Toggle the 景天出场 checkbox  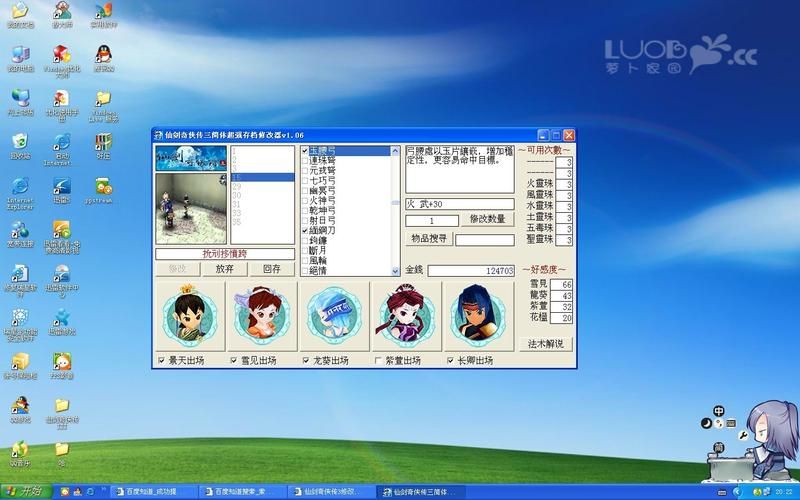(x=162, y=360)
